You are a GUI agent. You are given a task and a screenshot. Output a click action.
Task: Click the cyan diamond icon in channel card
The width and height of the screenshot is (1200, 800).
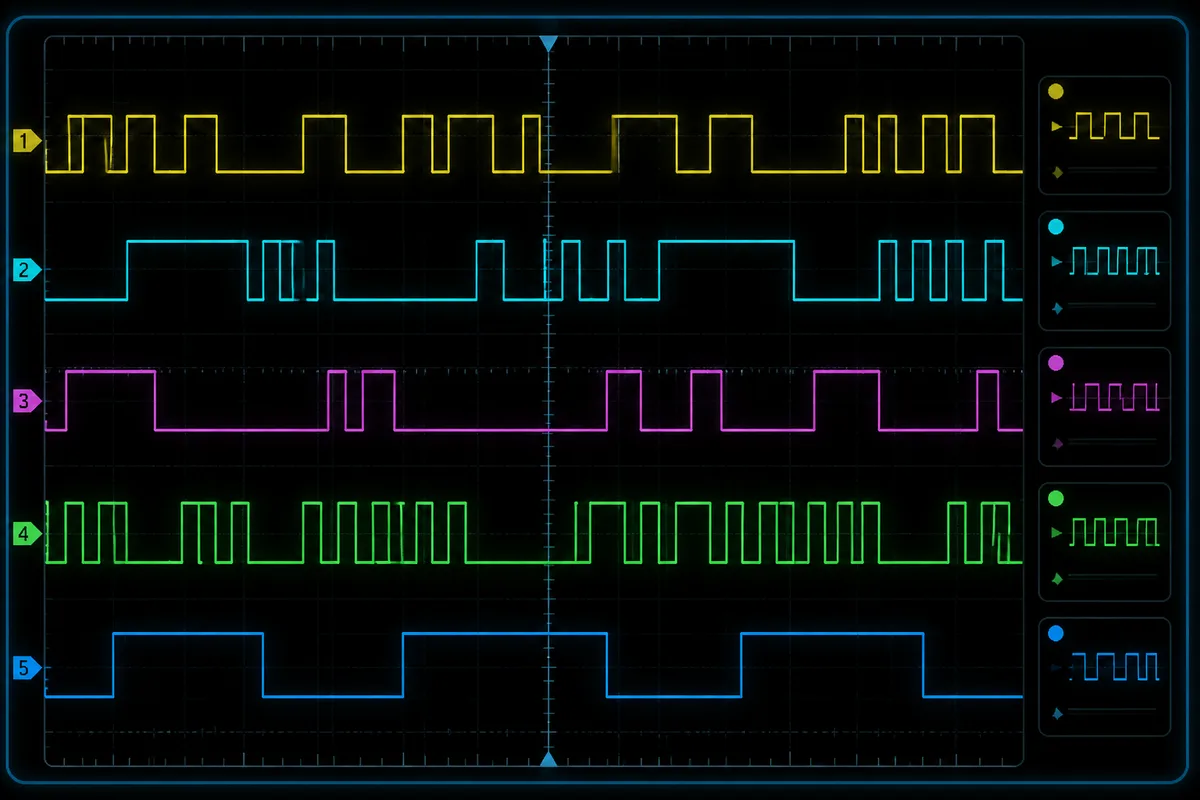[1057, 308]
